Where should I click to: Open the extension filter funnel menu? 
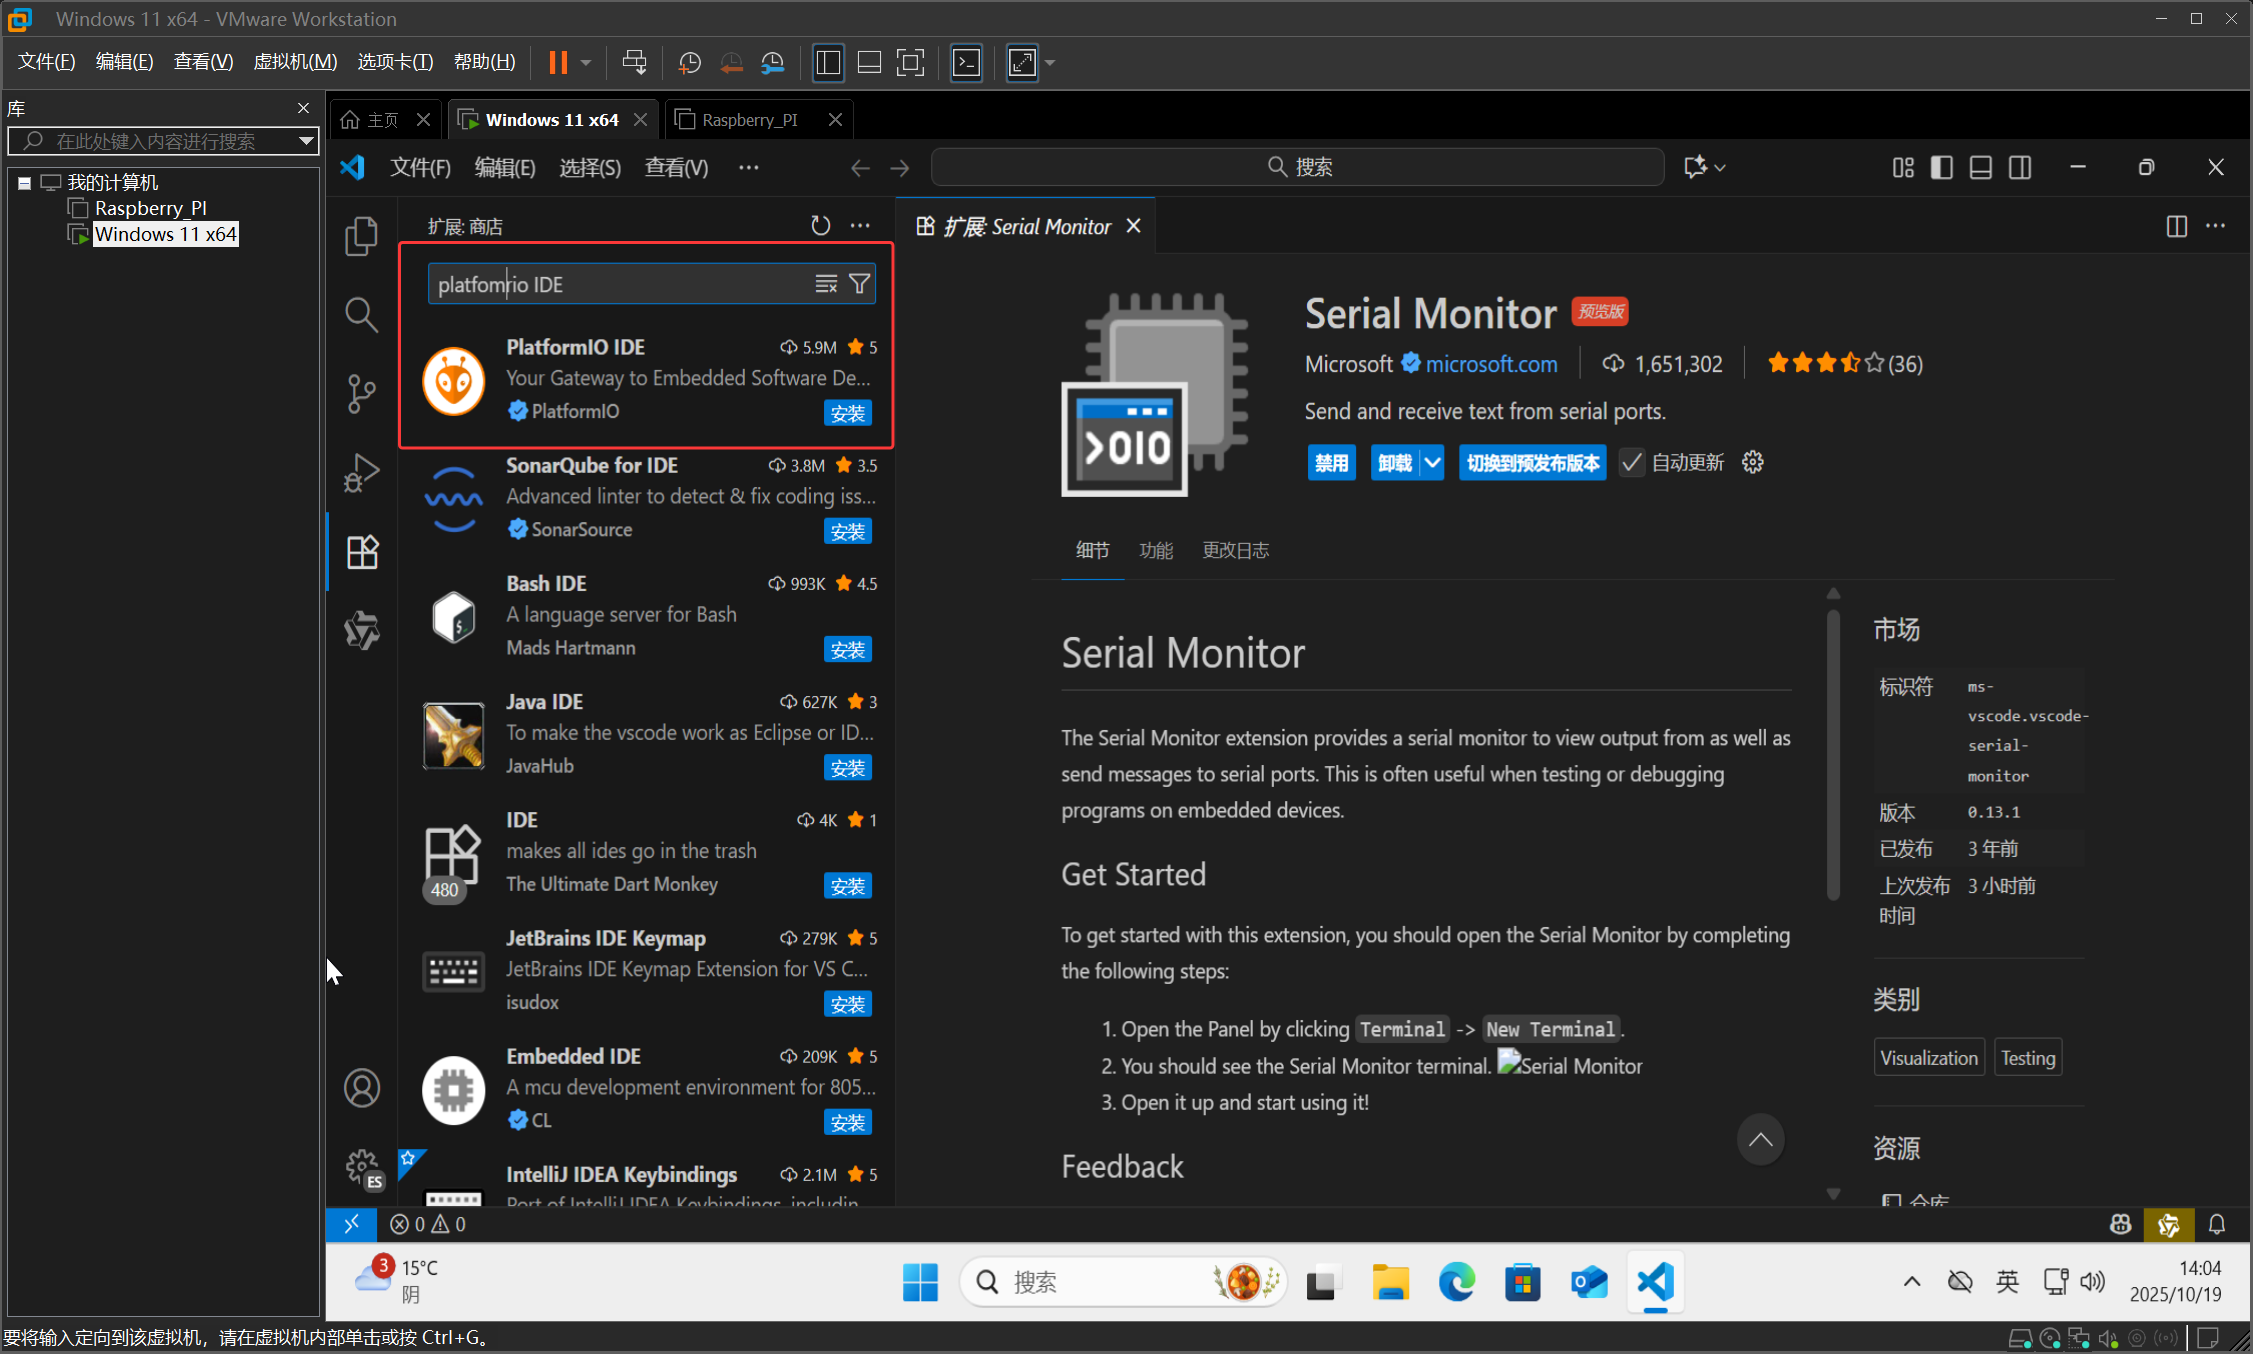(x=858, y=283)
